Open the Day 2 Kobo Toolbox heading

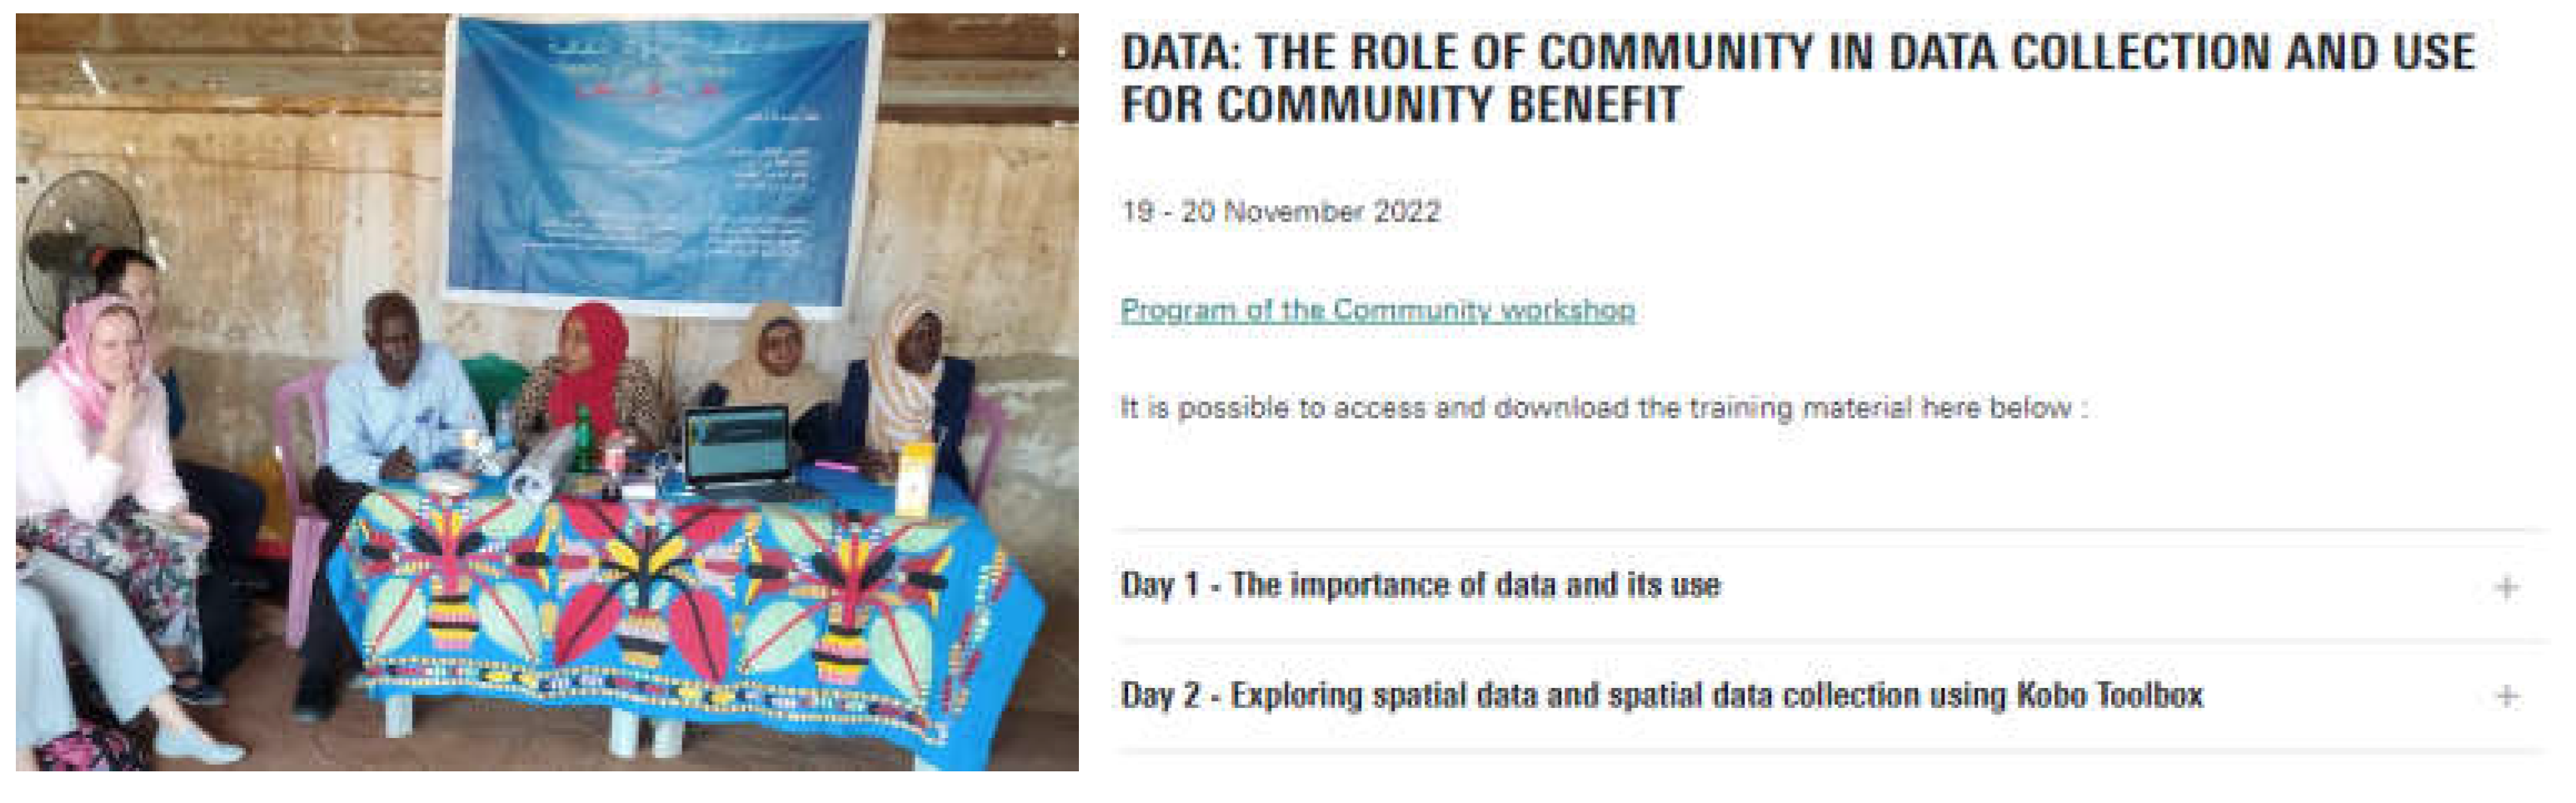pos(1661,695)
